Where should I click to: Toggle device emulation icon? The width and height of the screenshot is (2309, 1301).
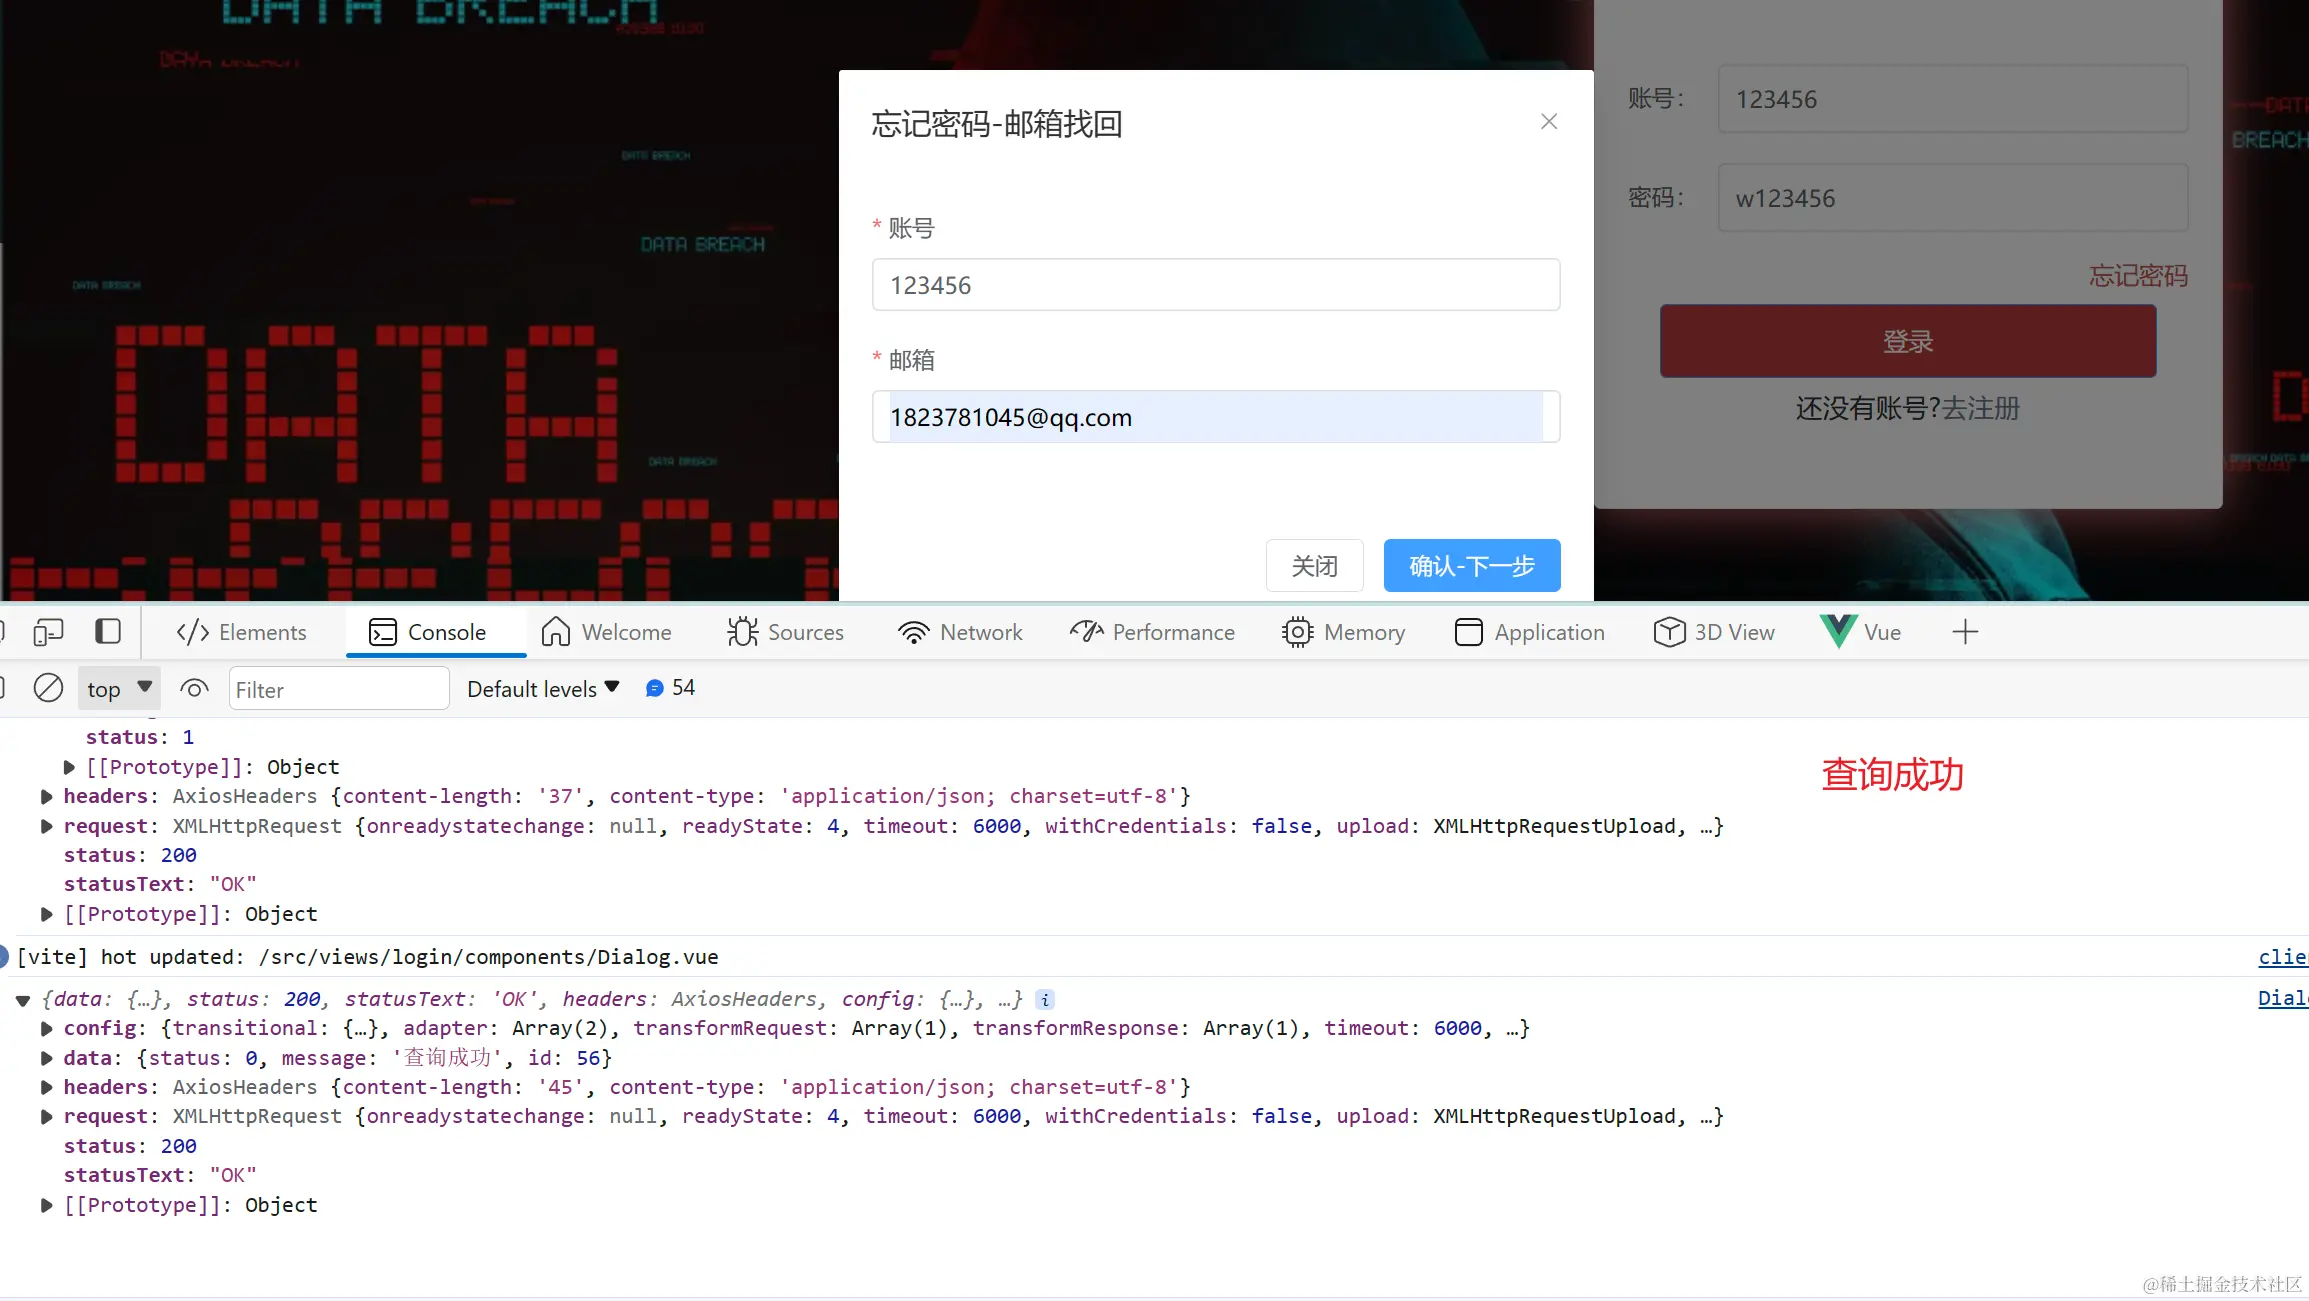tap(48, 632)
